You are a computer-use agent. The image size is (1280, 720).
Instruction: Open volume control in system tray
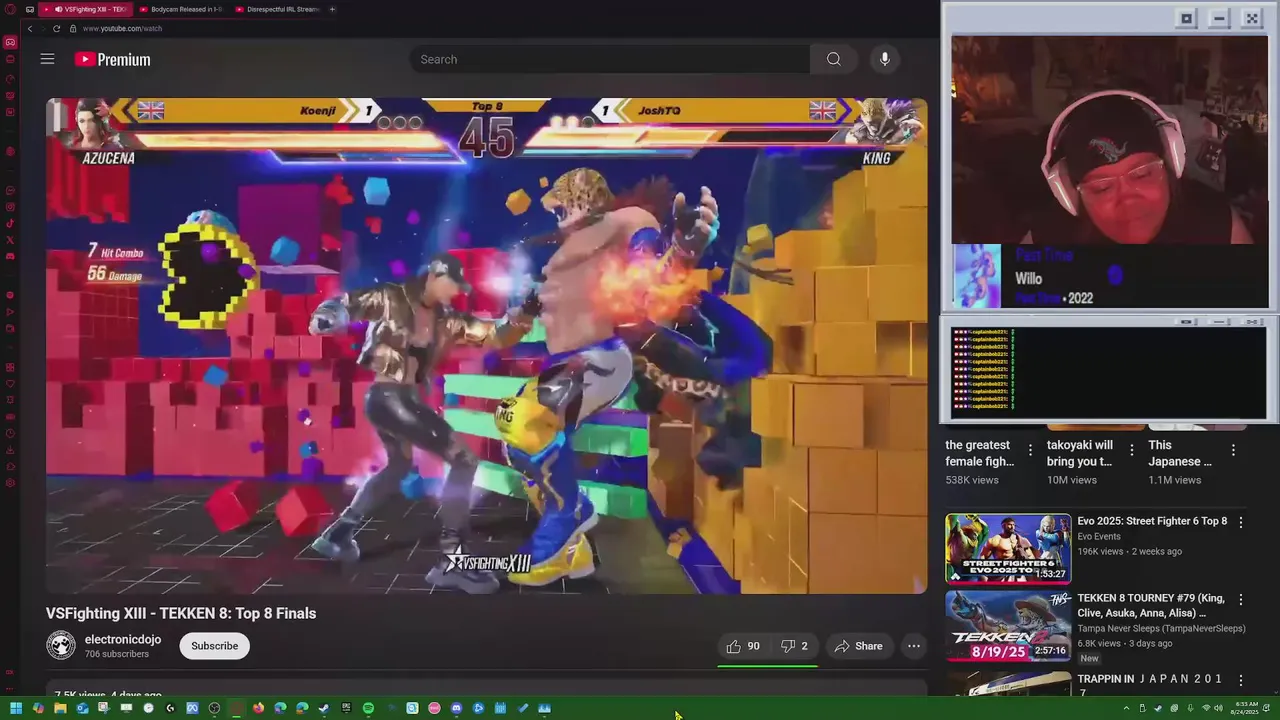[x=1219, y=708]
